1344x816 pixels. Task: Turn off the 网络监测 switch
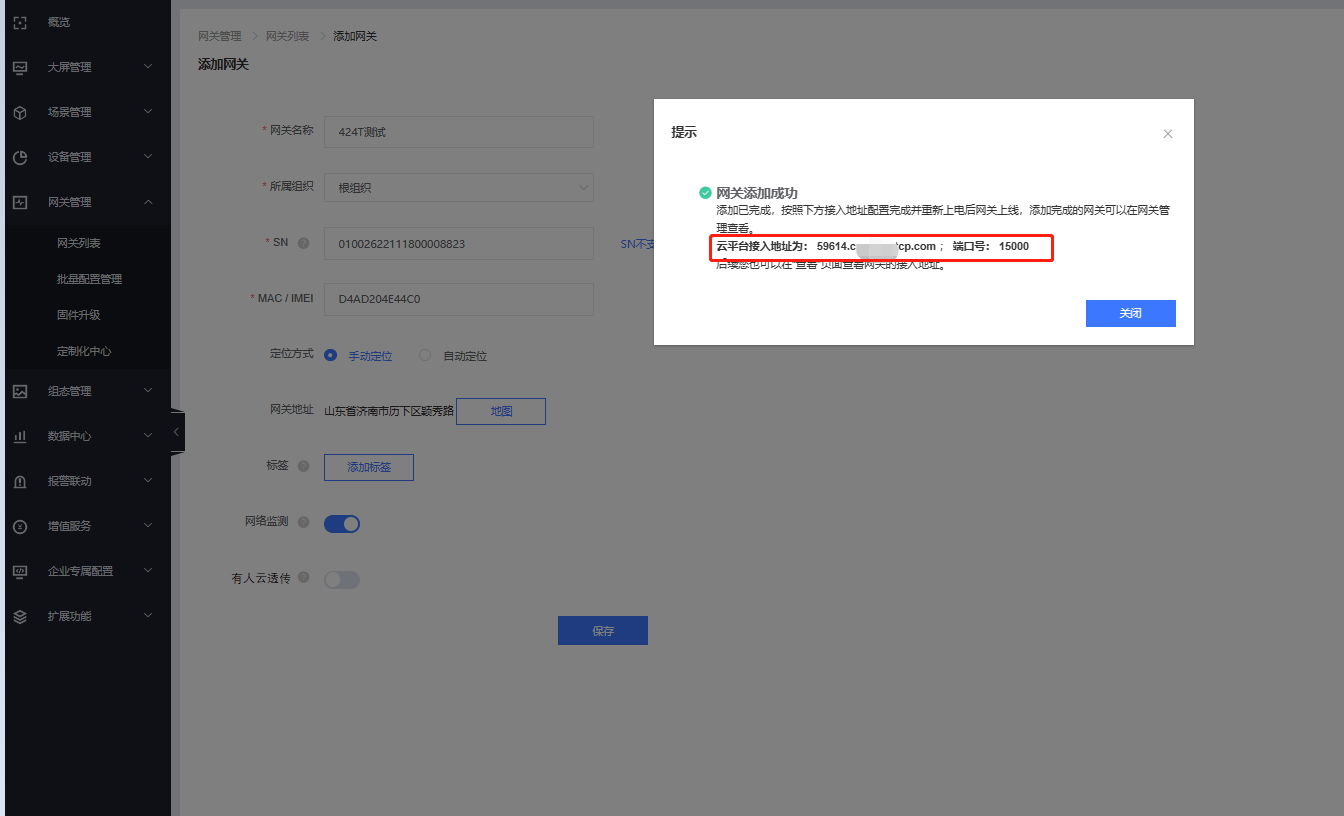[342, 524]
